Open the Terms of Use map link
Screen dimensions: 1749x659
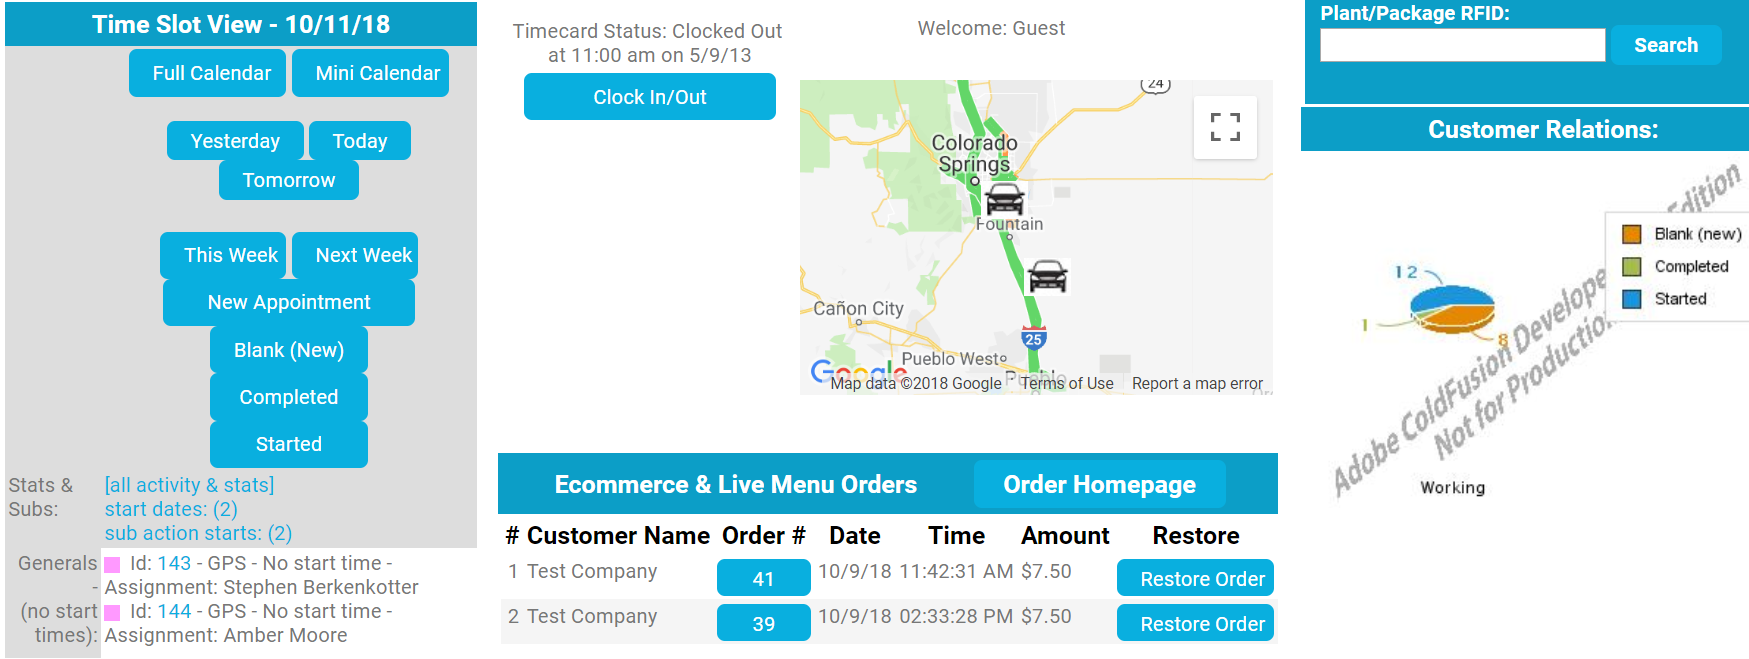[1066, 383]
